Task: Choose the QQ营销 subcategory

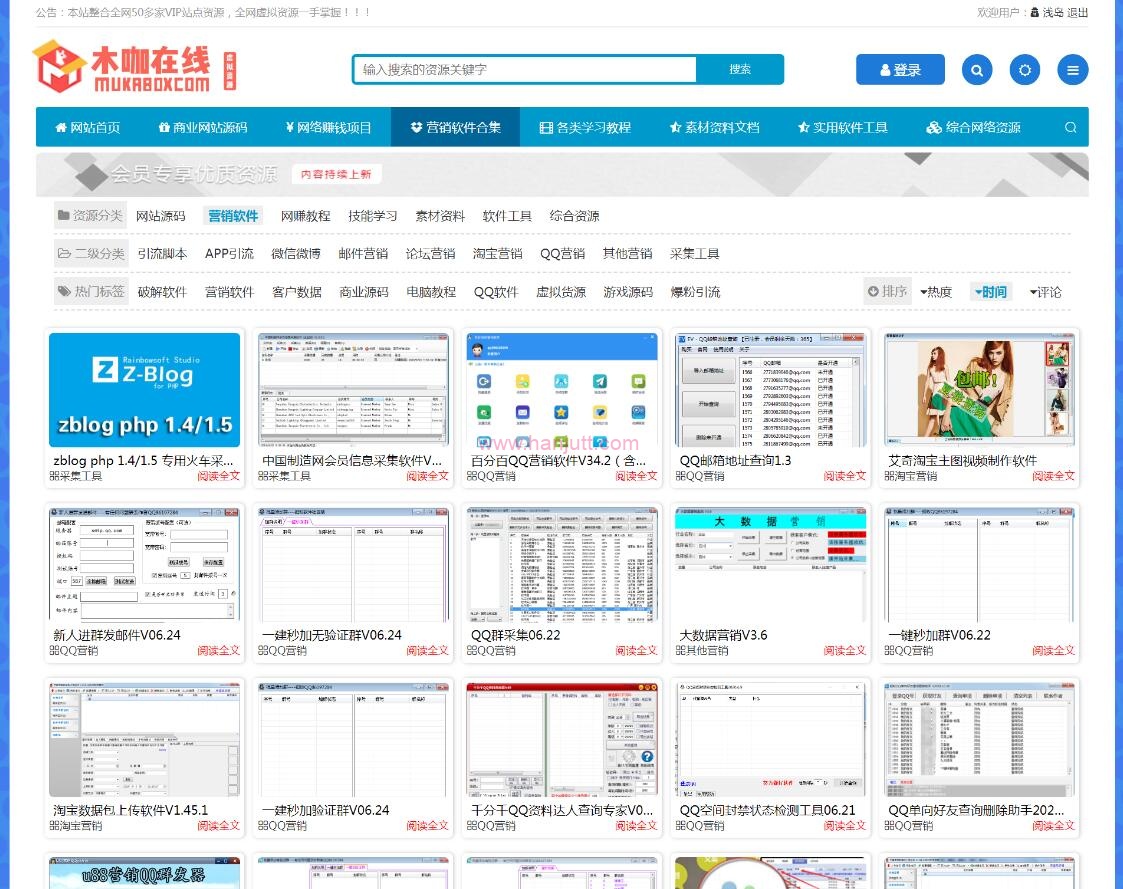Action: pos(562,254)
